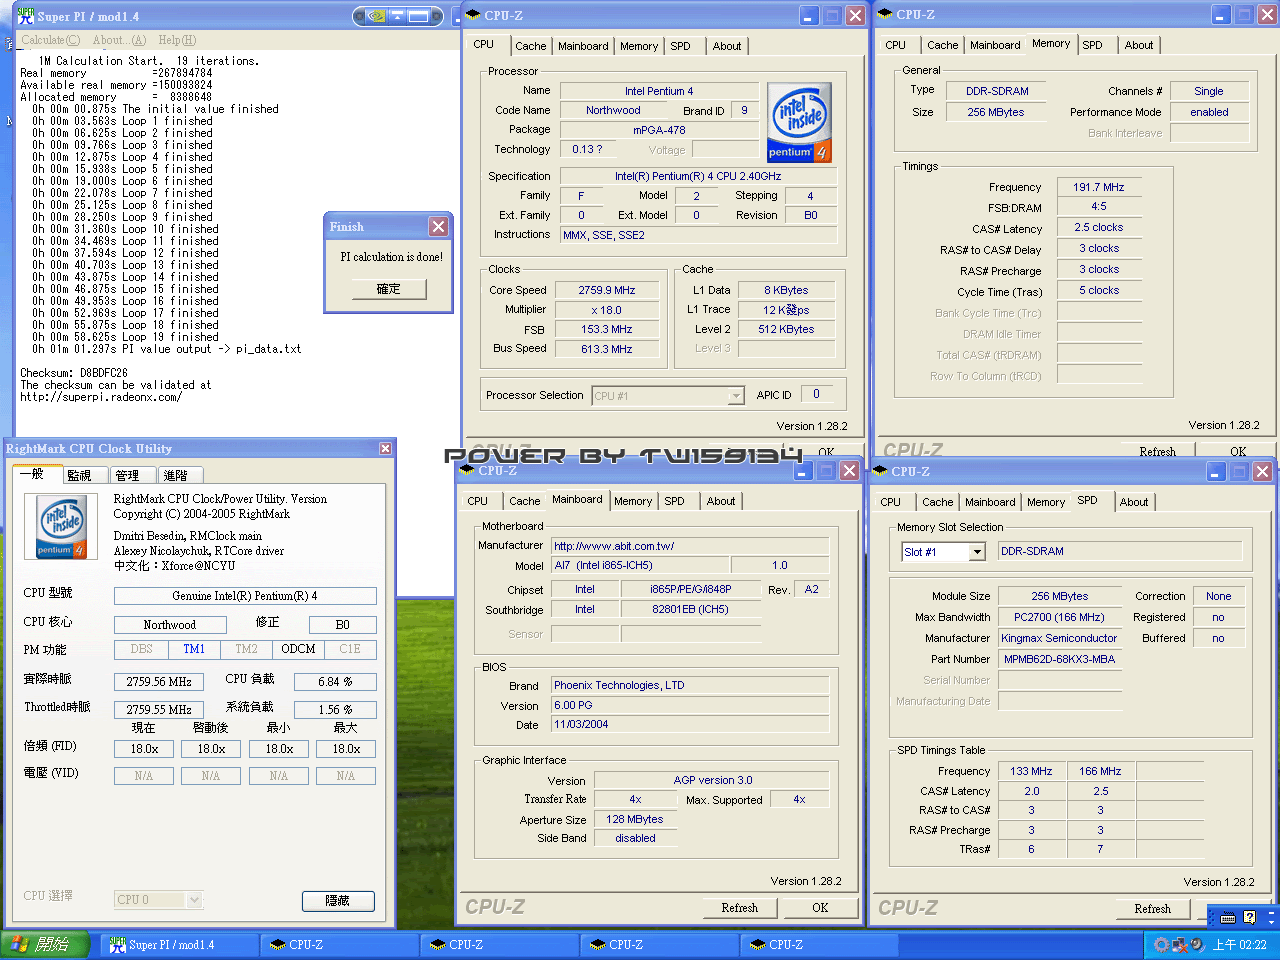
Task: Open the Processor Selection CPU #1 dropdown
Action: [735, 396]
